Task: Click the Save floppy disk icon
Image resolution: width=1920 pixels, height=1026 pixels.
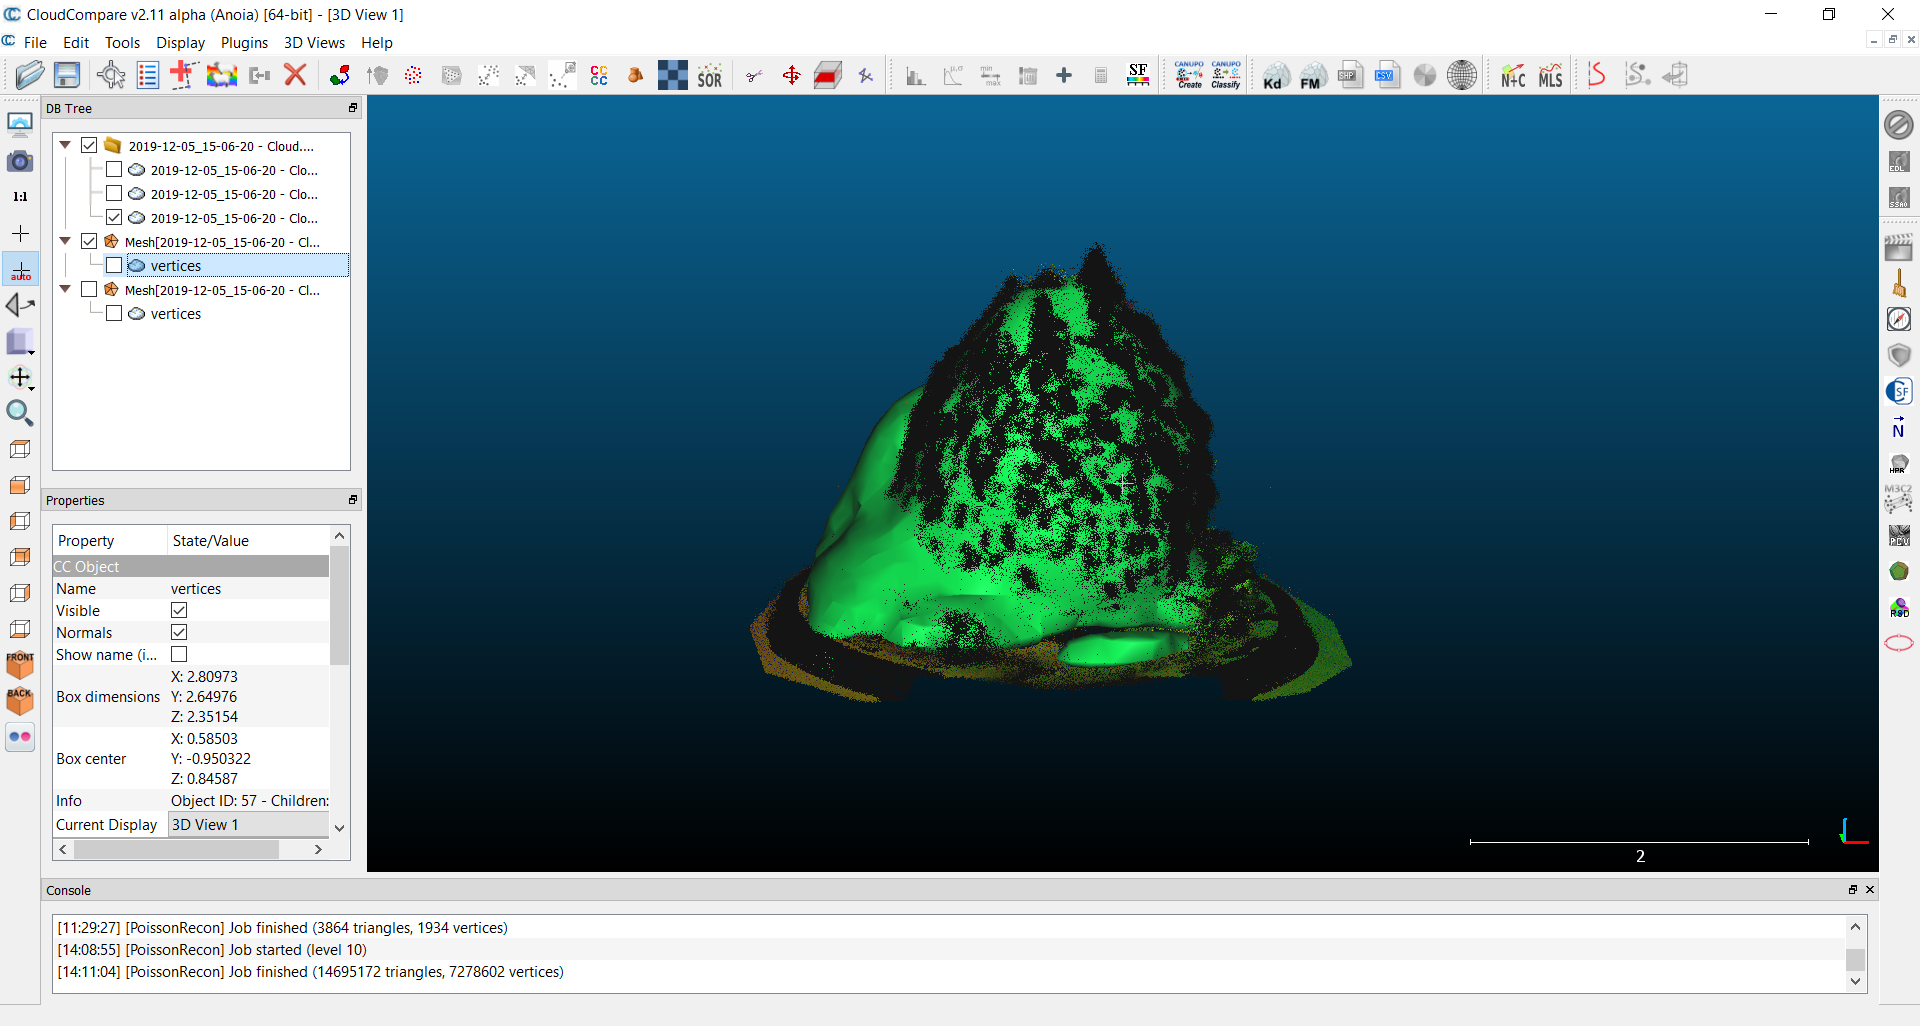Action: coord(67,75)
